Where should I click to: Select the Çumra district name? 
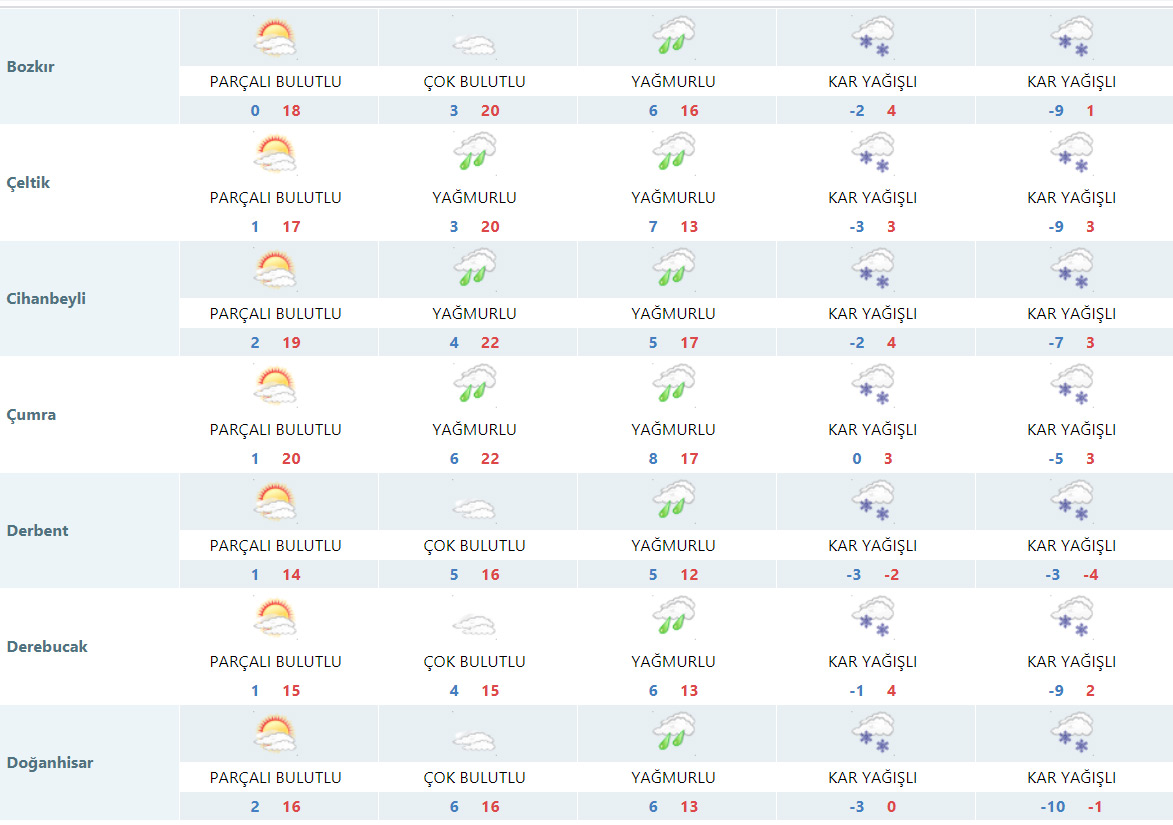[x=31, y=415]
